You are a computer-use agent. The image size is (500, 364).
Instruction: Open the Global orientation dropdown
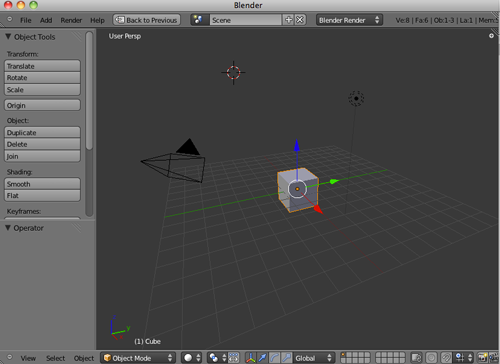(314, 358)
